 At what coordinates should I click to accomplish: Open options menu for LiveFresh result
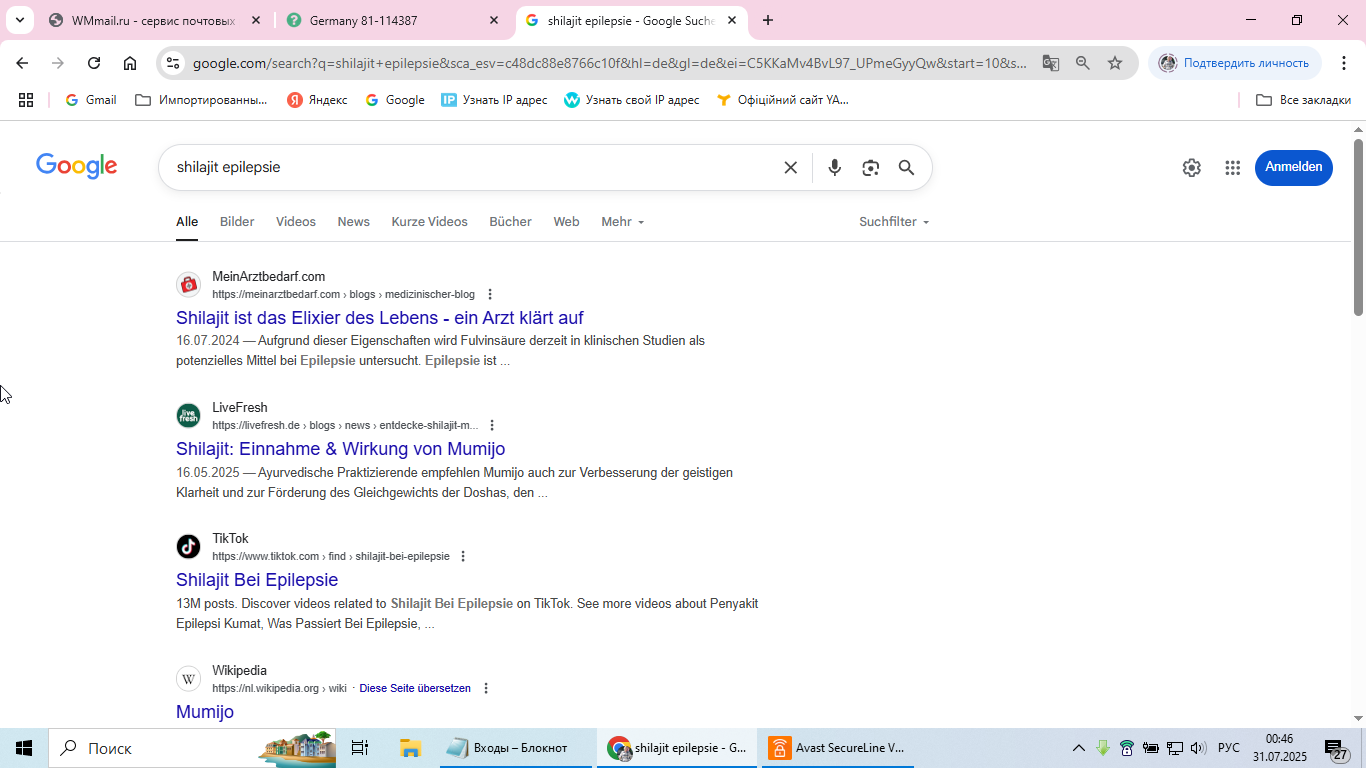(x=492, y=425)
